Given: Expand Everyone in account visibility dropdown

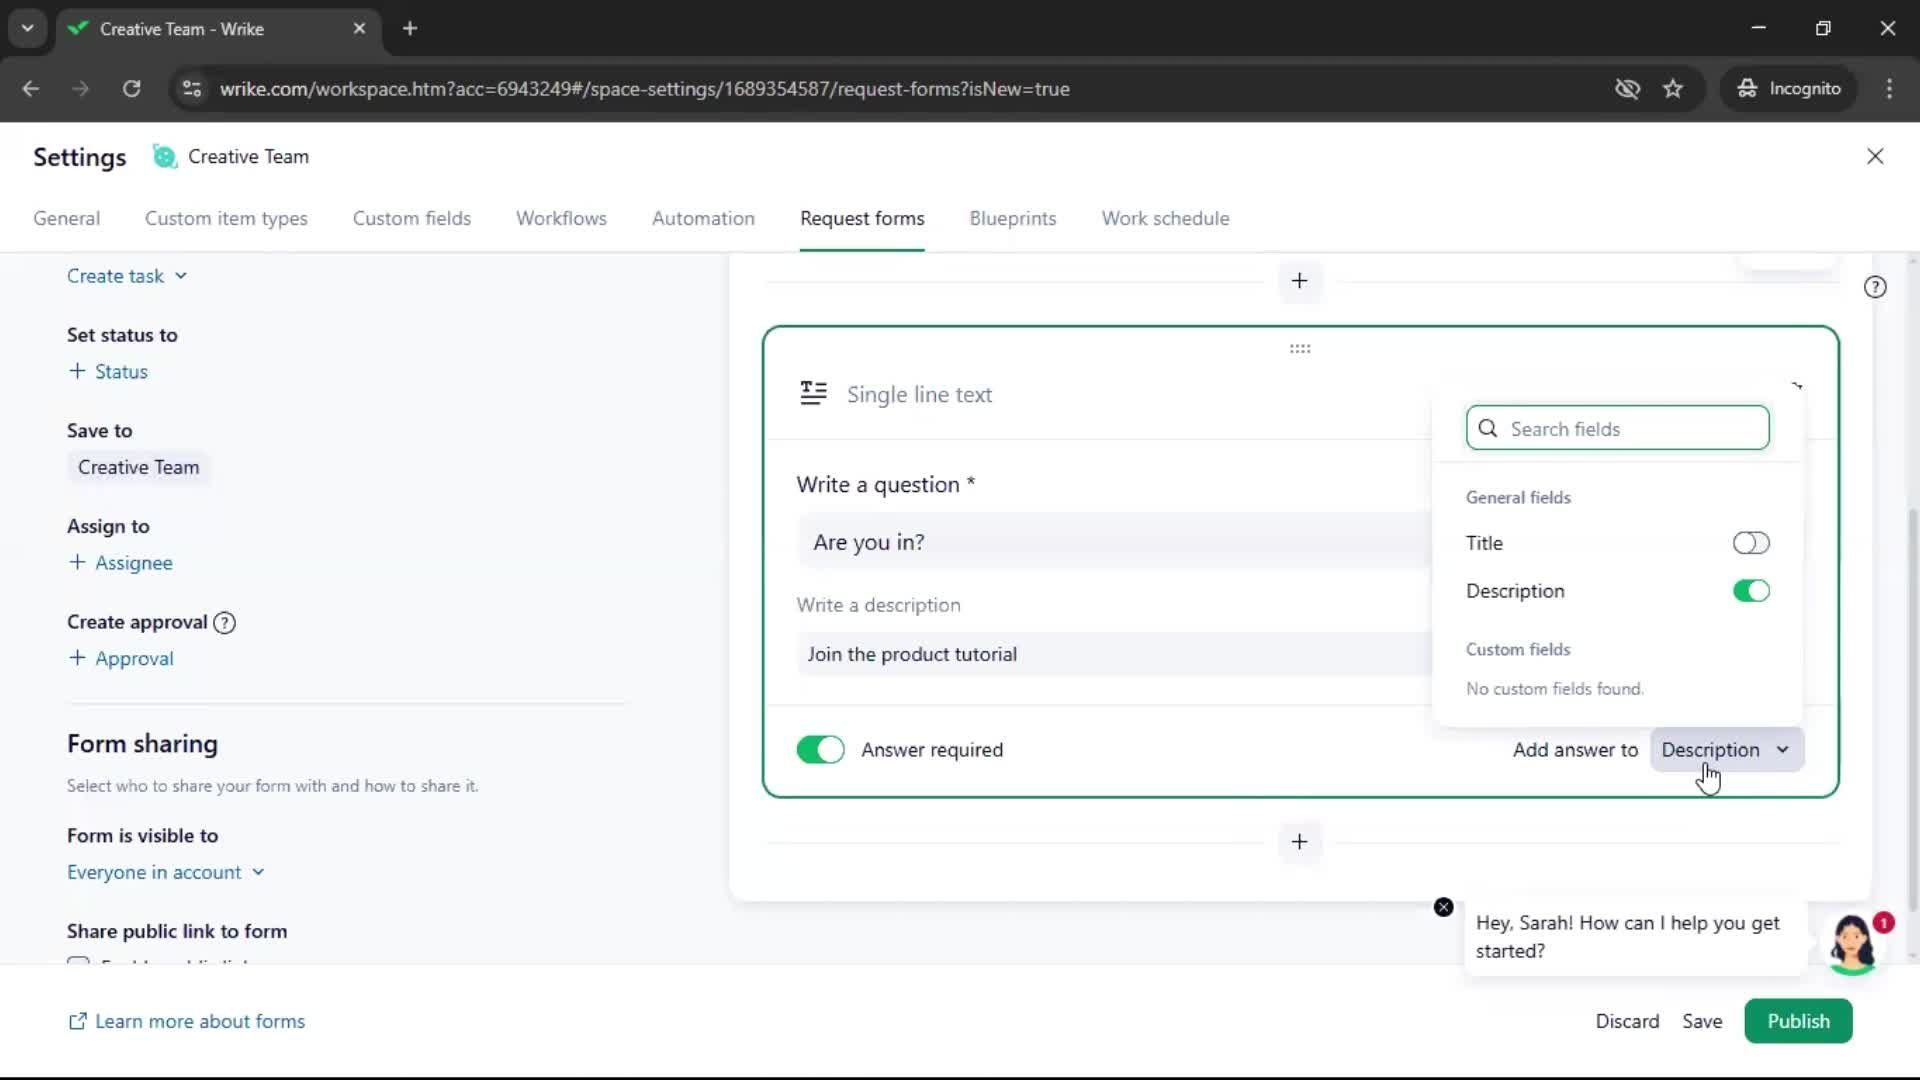Looking at the screenshot, I should click(166, 872).
